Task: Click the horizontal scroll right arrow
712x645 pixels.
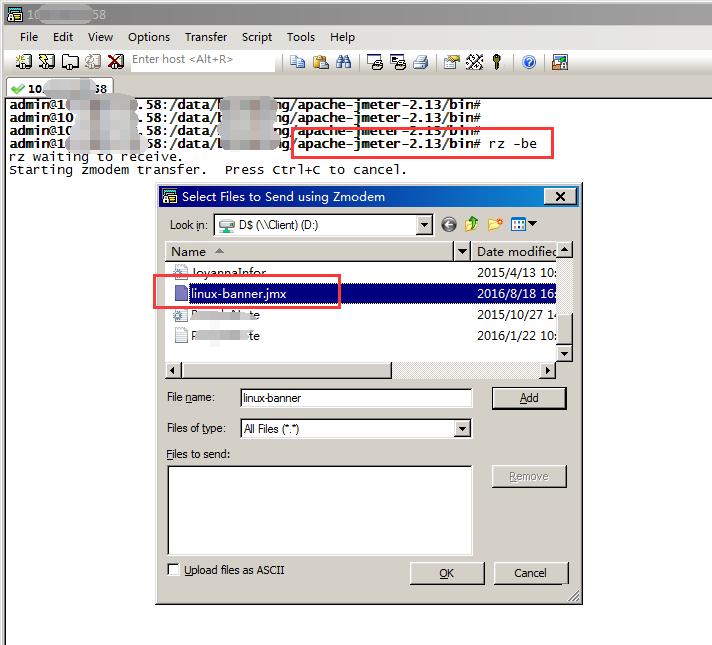Action: [x=548, y=370]
